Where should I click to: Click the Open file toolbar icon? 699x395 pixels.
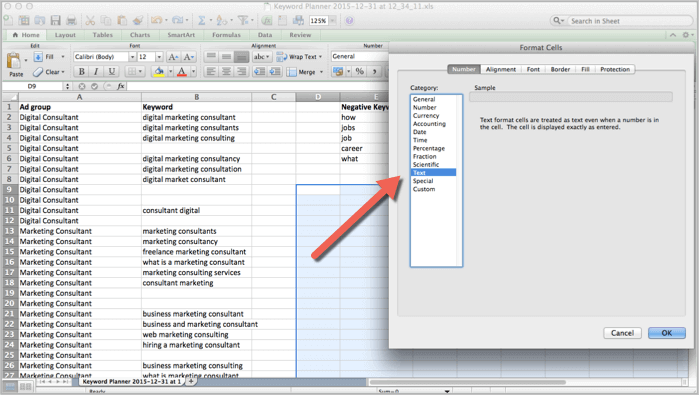coord(40,20)
